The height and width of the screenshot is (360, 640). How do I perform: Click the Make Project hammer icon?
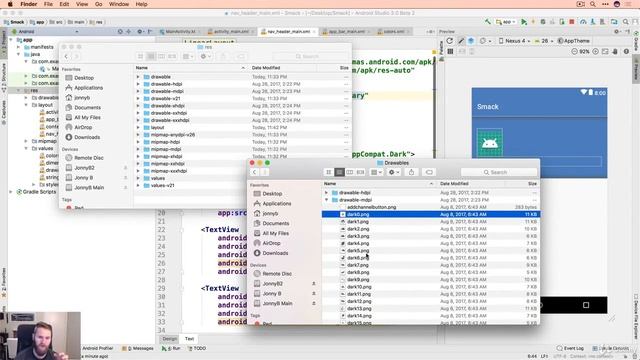coord(488,22)
